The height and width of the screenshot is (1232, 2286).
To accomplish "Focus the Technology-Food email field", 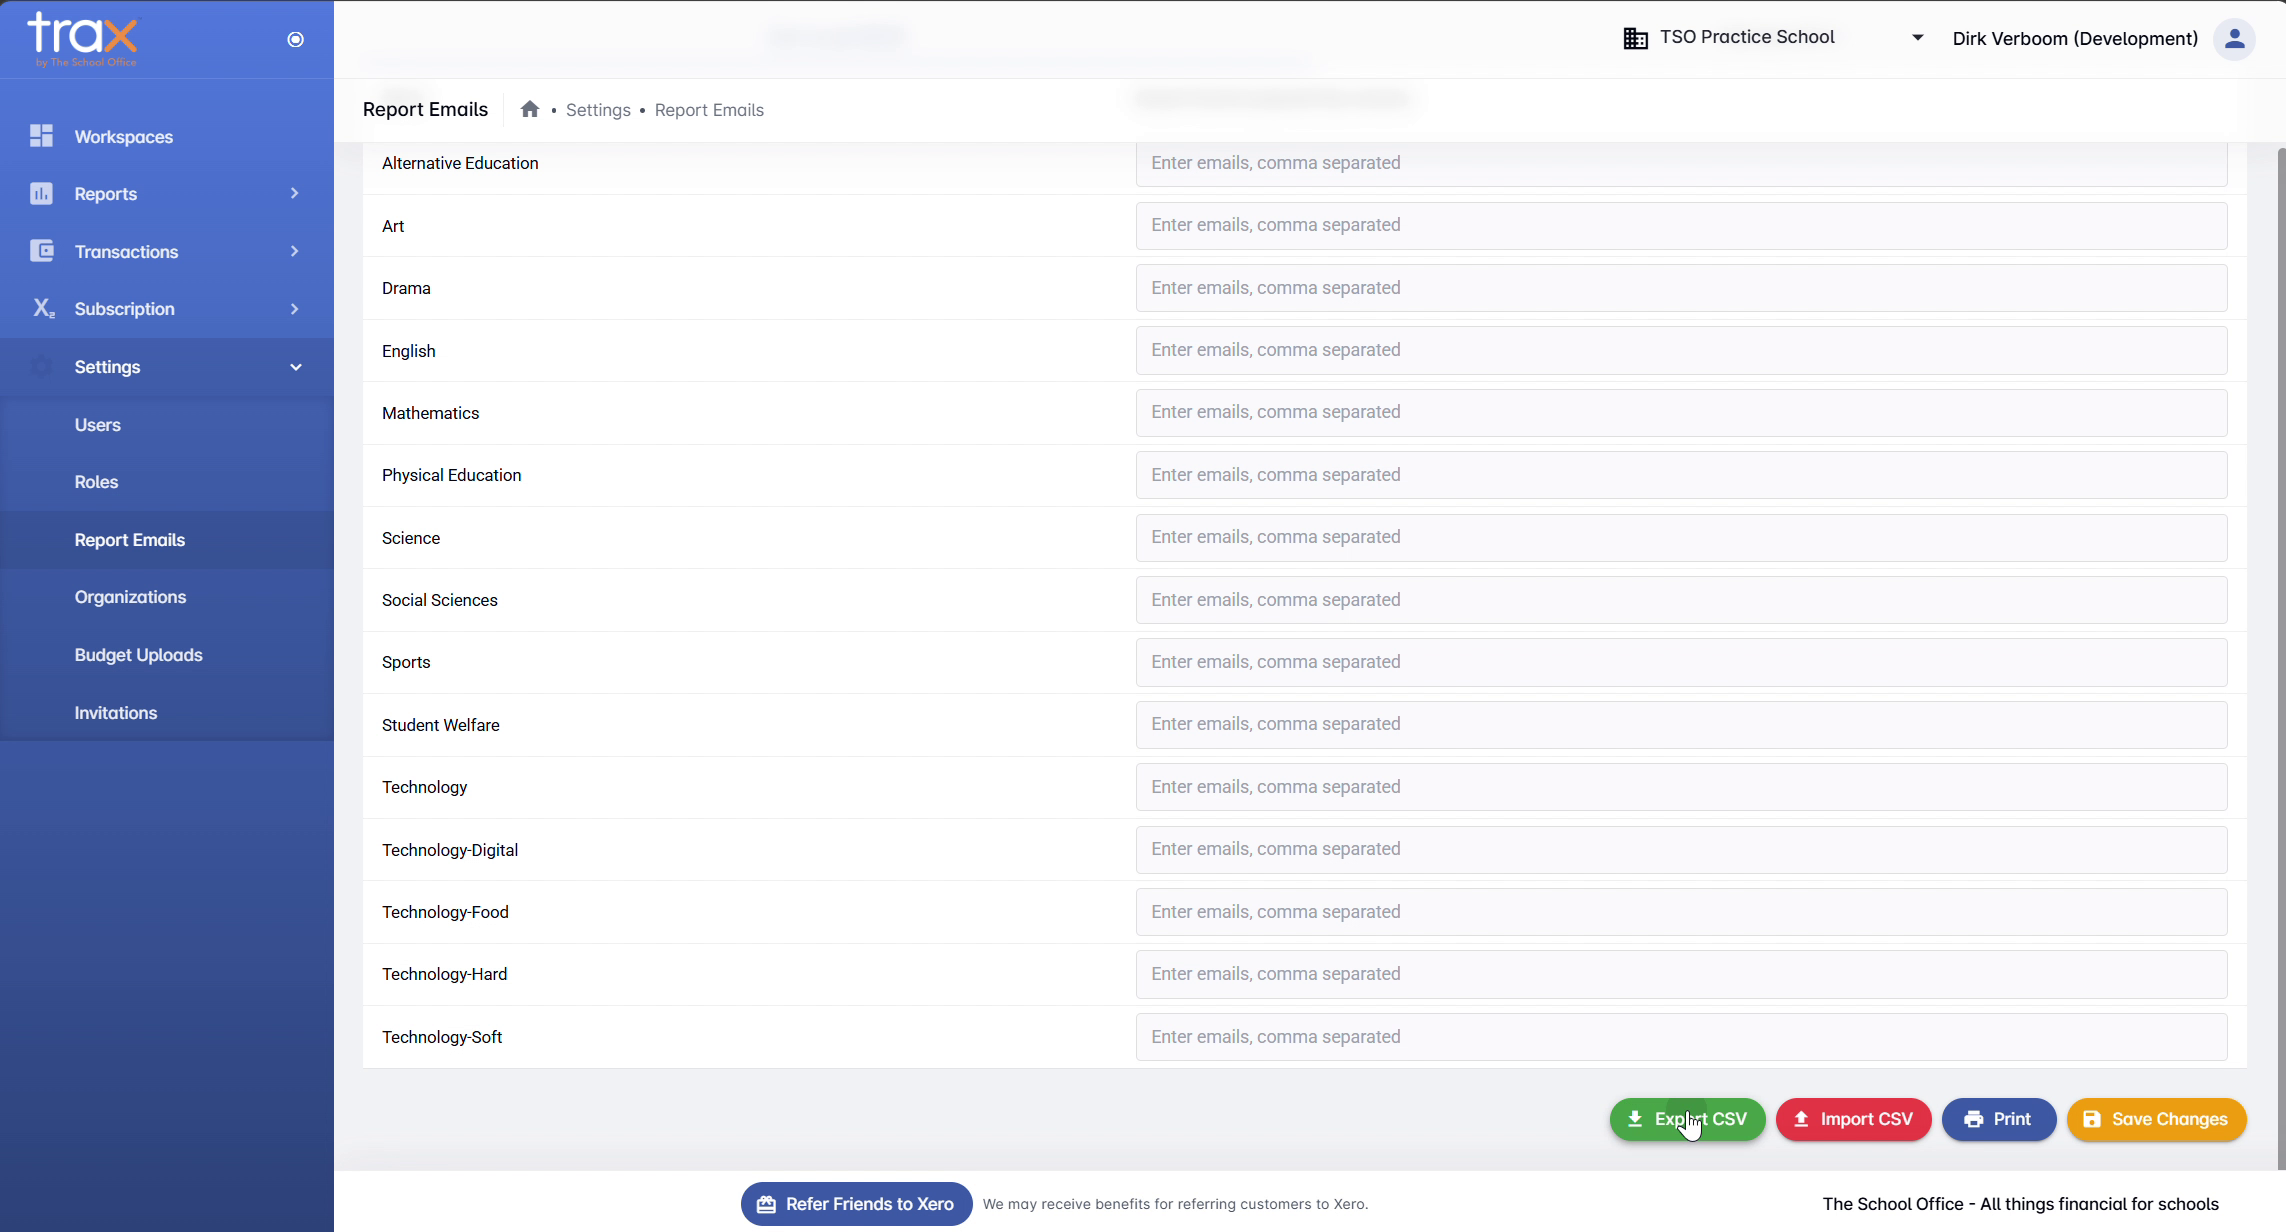I will (x=1681, y=912).
